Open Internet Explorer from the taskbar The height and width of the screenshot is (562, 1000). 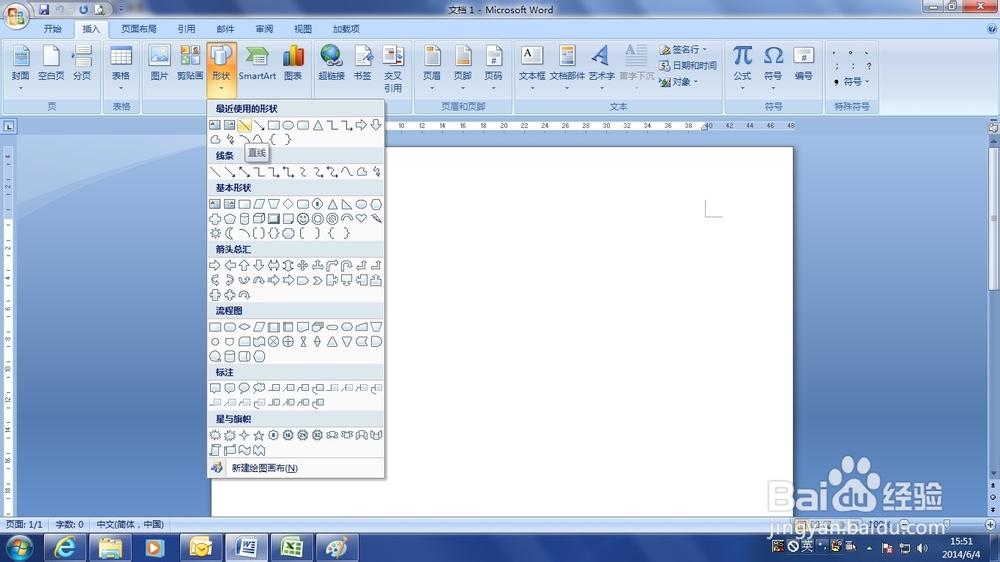point(64,547)
